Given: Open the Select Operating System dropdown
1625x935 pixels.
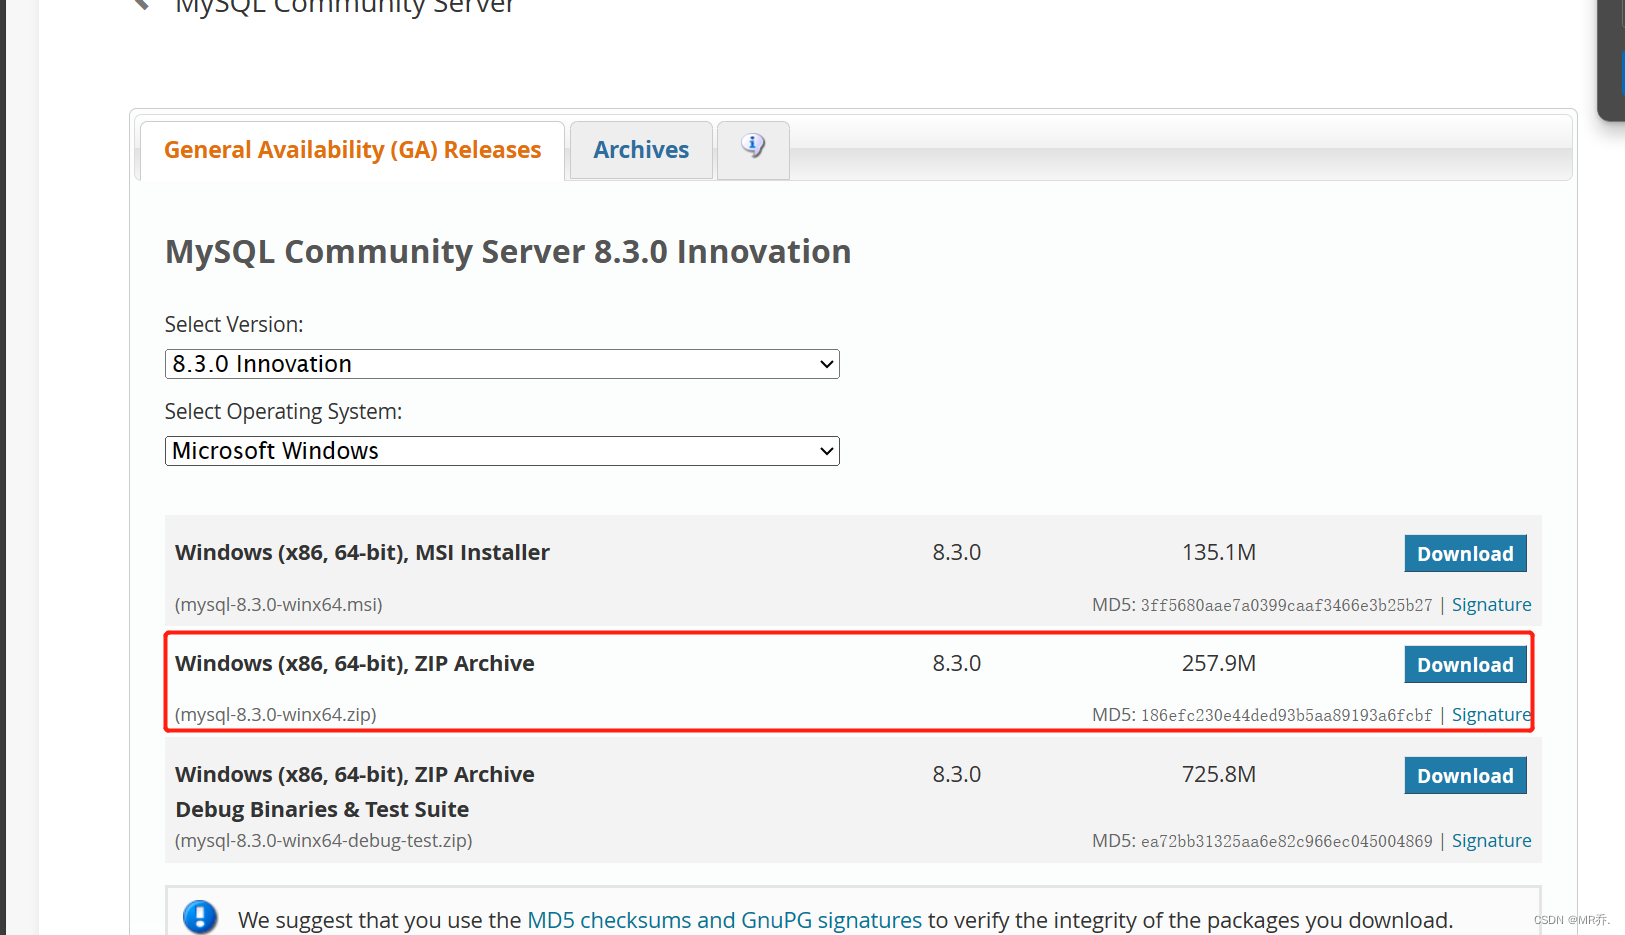Looking at the screenshot, I should pos(502,451).
